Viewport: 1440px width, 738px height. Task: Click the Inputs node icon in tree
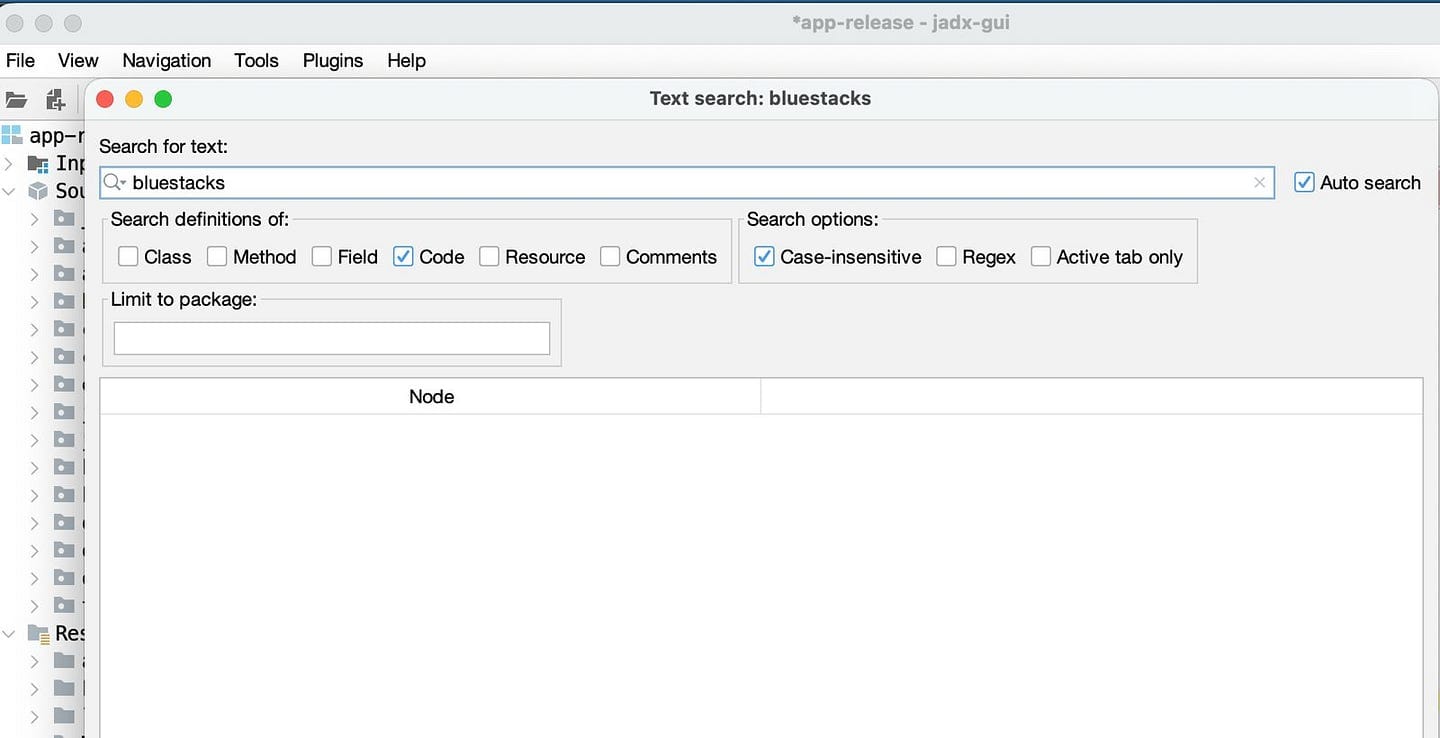click(x=38, y=163)
